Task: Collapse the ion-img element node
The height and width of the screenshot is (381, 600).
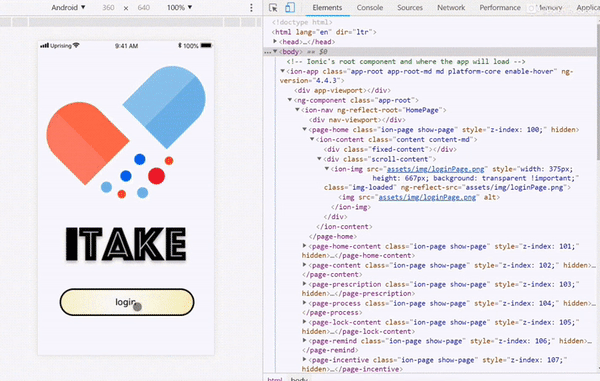Action: (x=327, y=169)
